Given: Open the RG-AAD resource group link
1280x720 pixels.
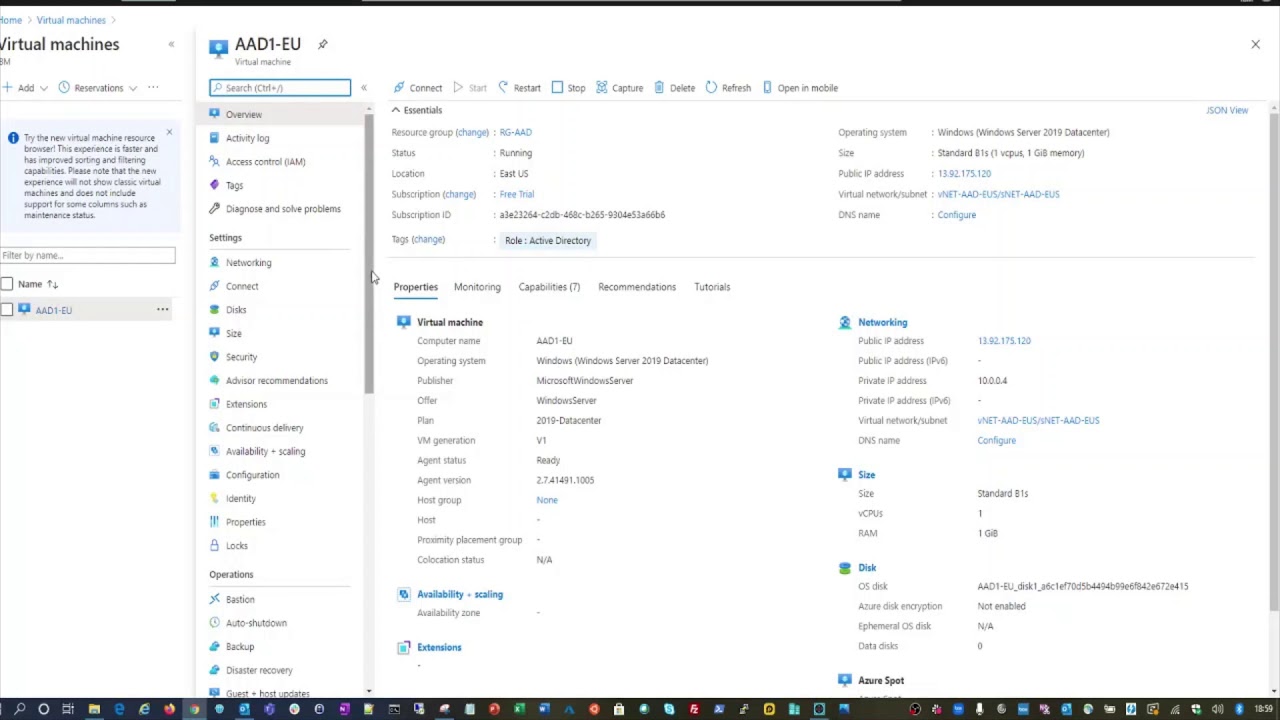Looking at the screenshot, I should (x=516, y=132).
